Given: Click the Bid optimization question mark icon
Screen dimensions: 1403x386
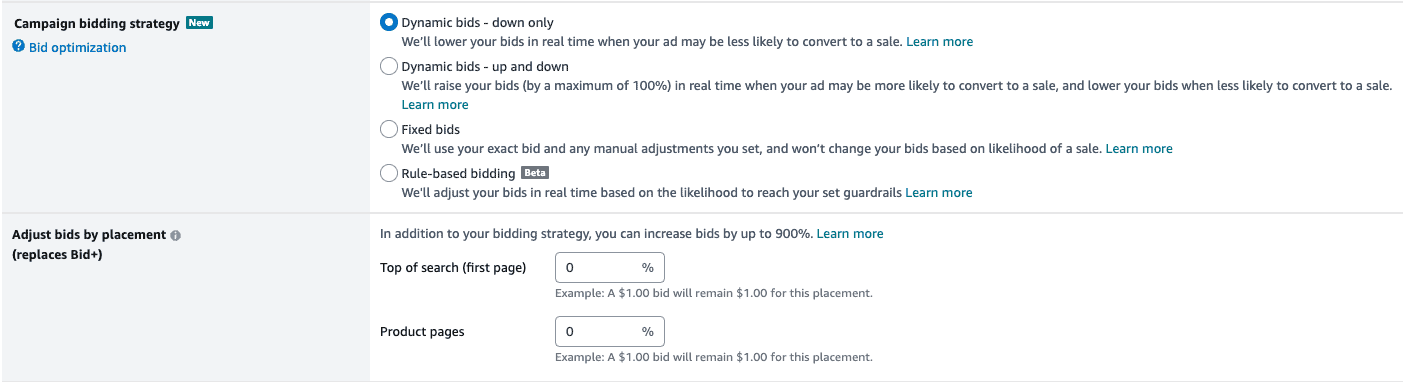Looking at the screenshot, I should [x=18, y=47].
